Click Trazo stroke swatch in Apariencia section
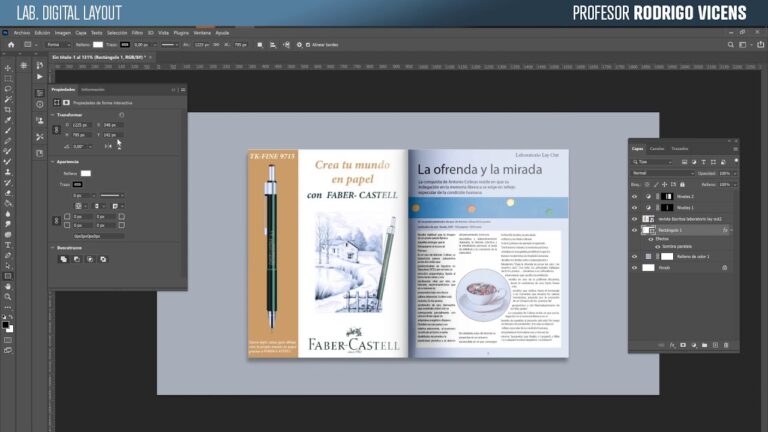This screenshot has height=432, width=768. [x=77, y=185]
